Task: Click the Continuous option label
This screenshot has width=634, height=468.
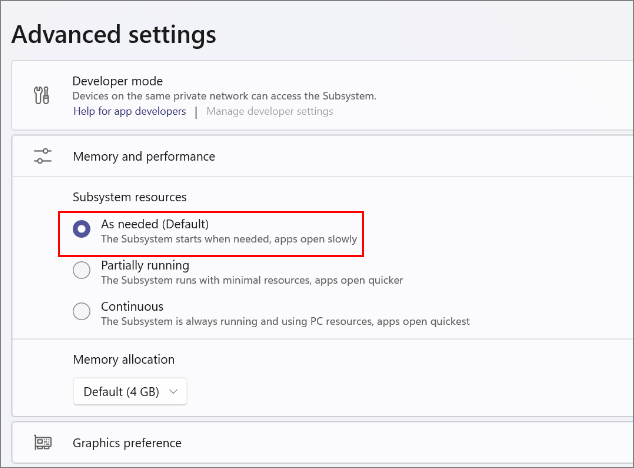Action: (132, 307)
